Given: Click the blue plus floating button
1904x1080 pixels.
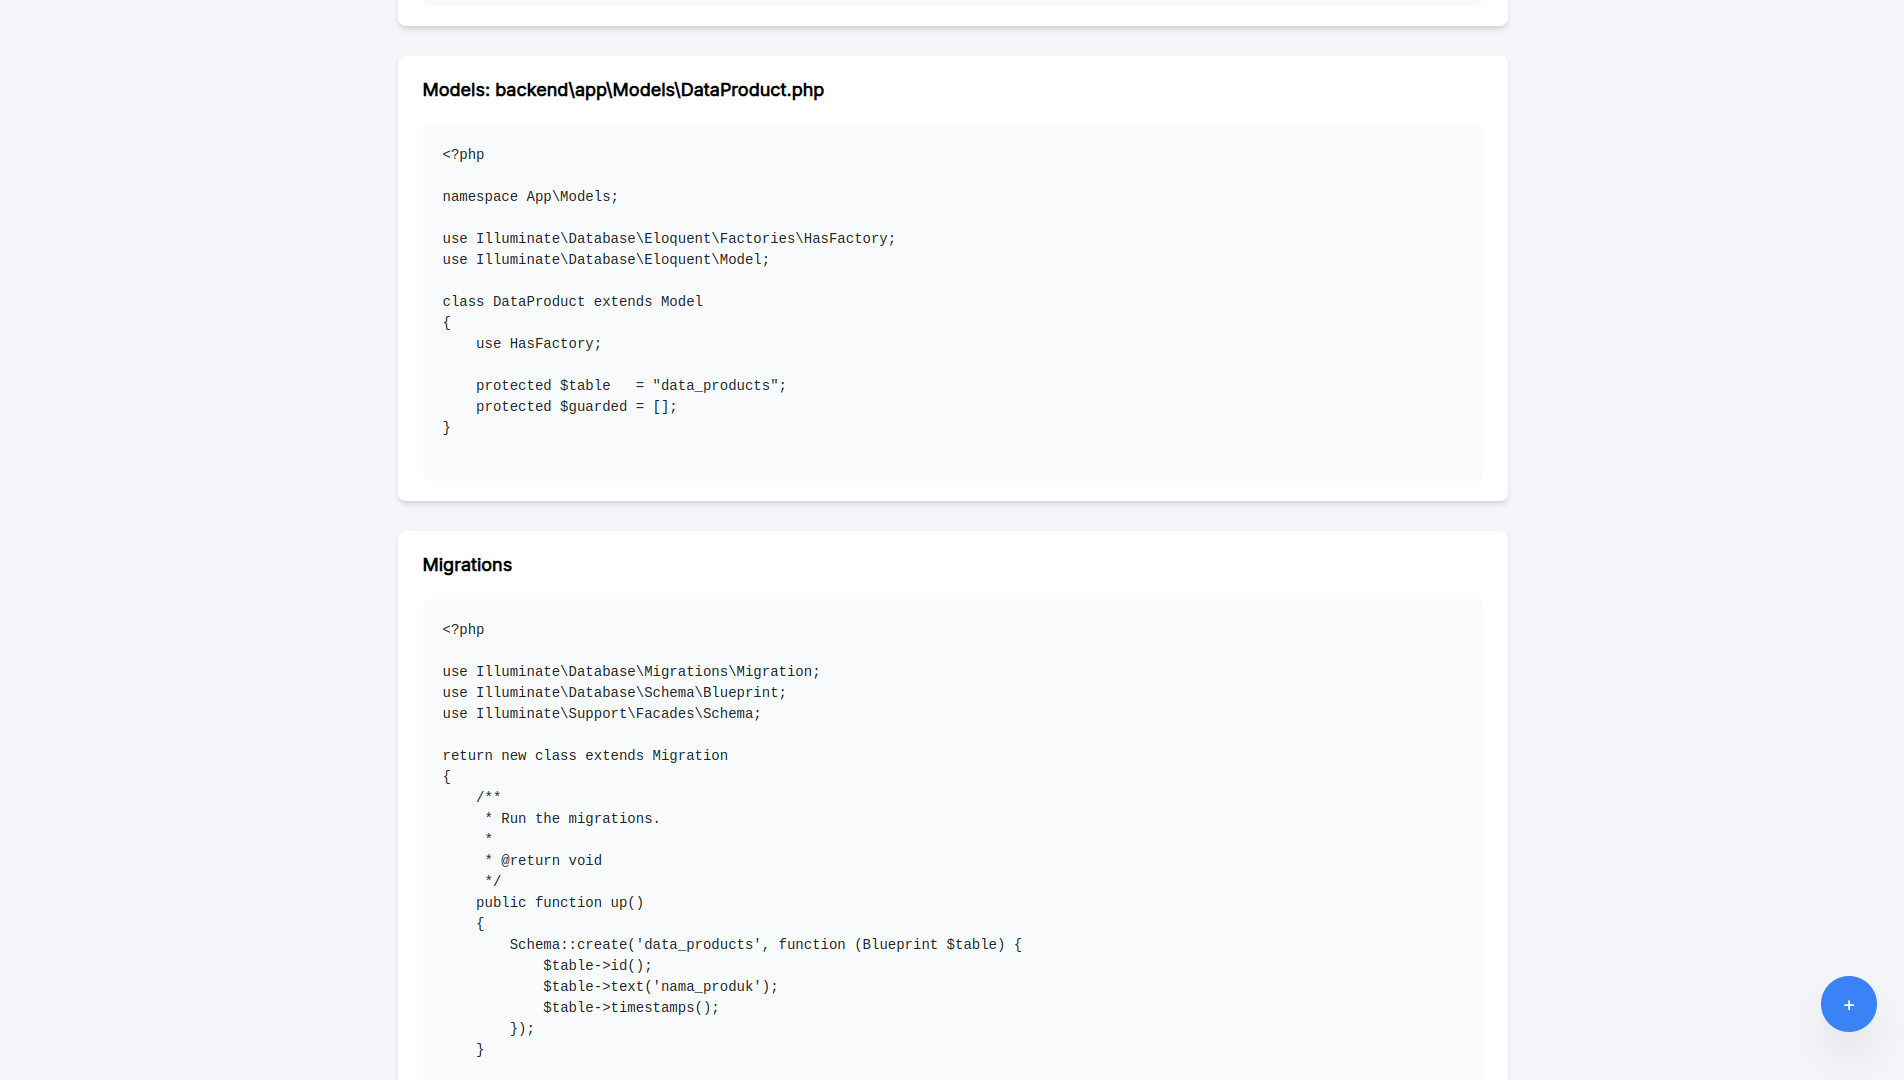Looking at the screenshot, I should [x=1848, y=1004].
